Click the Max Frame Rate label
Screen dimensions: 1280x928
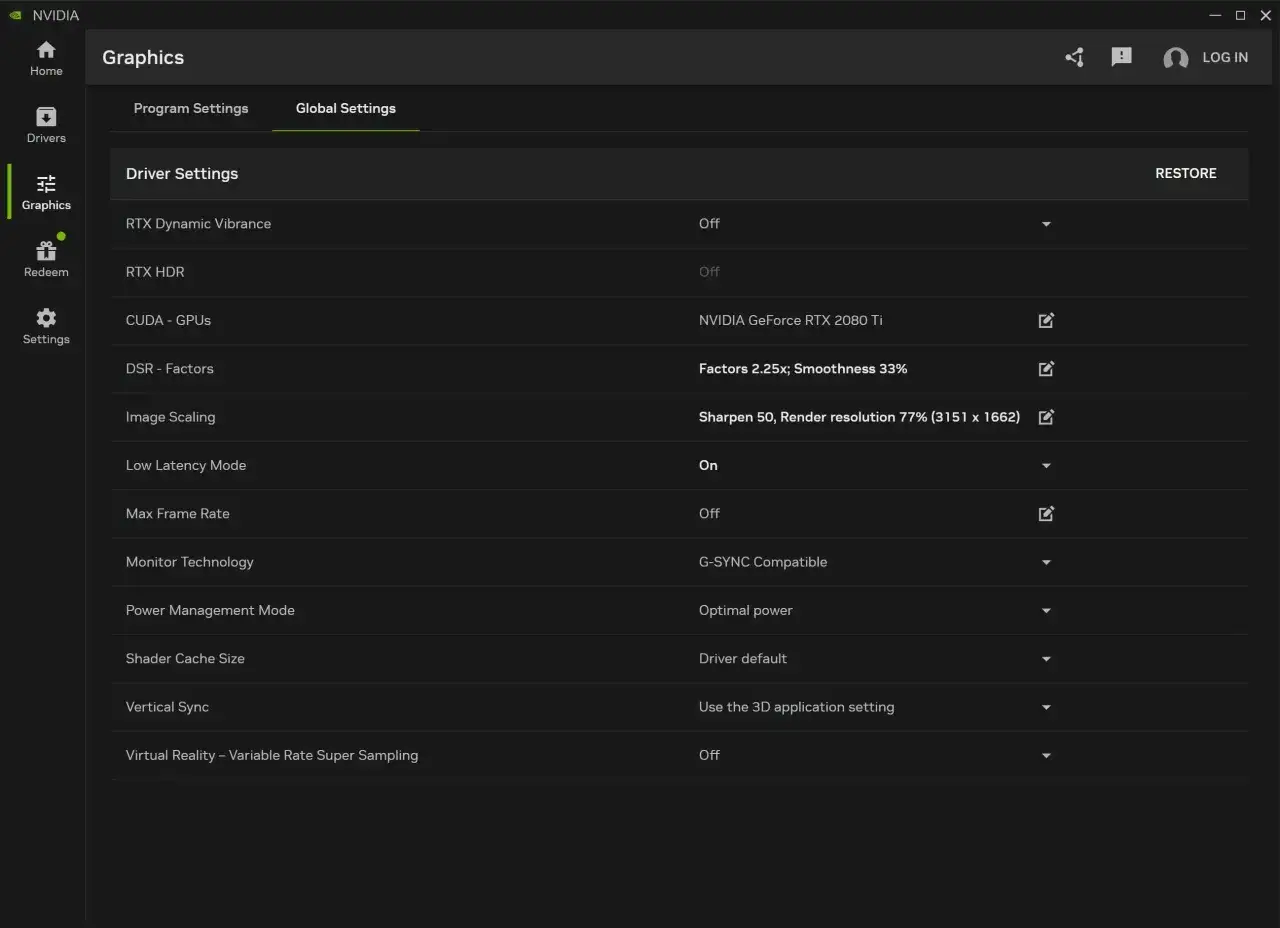[178, 513]
